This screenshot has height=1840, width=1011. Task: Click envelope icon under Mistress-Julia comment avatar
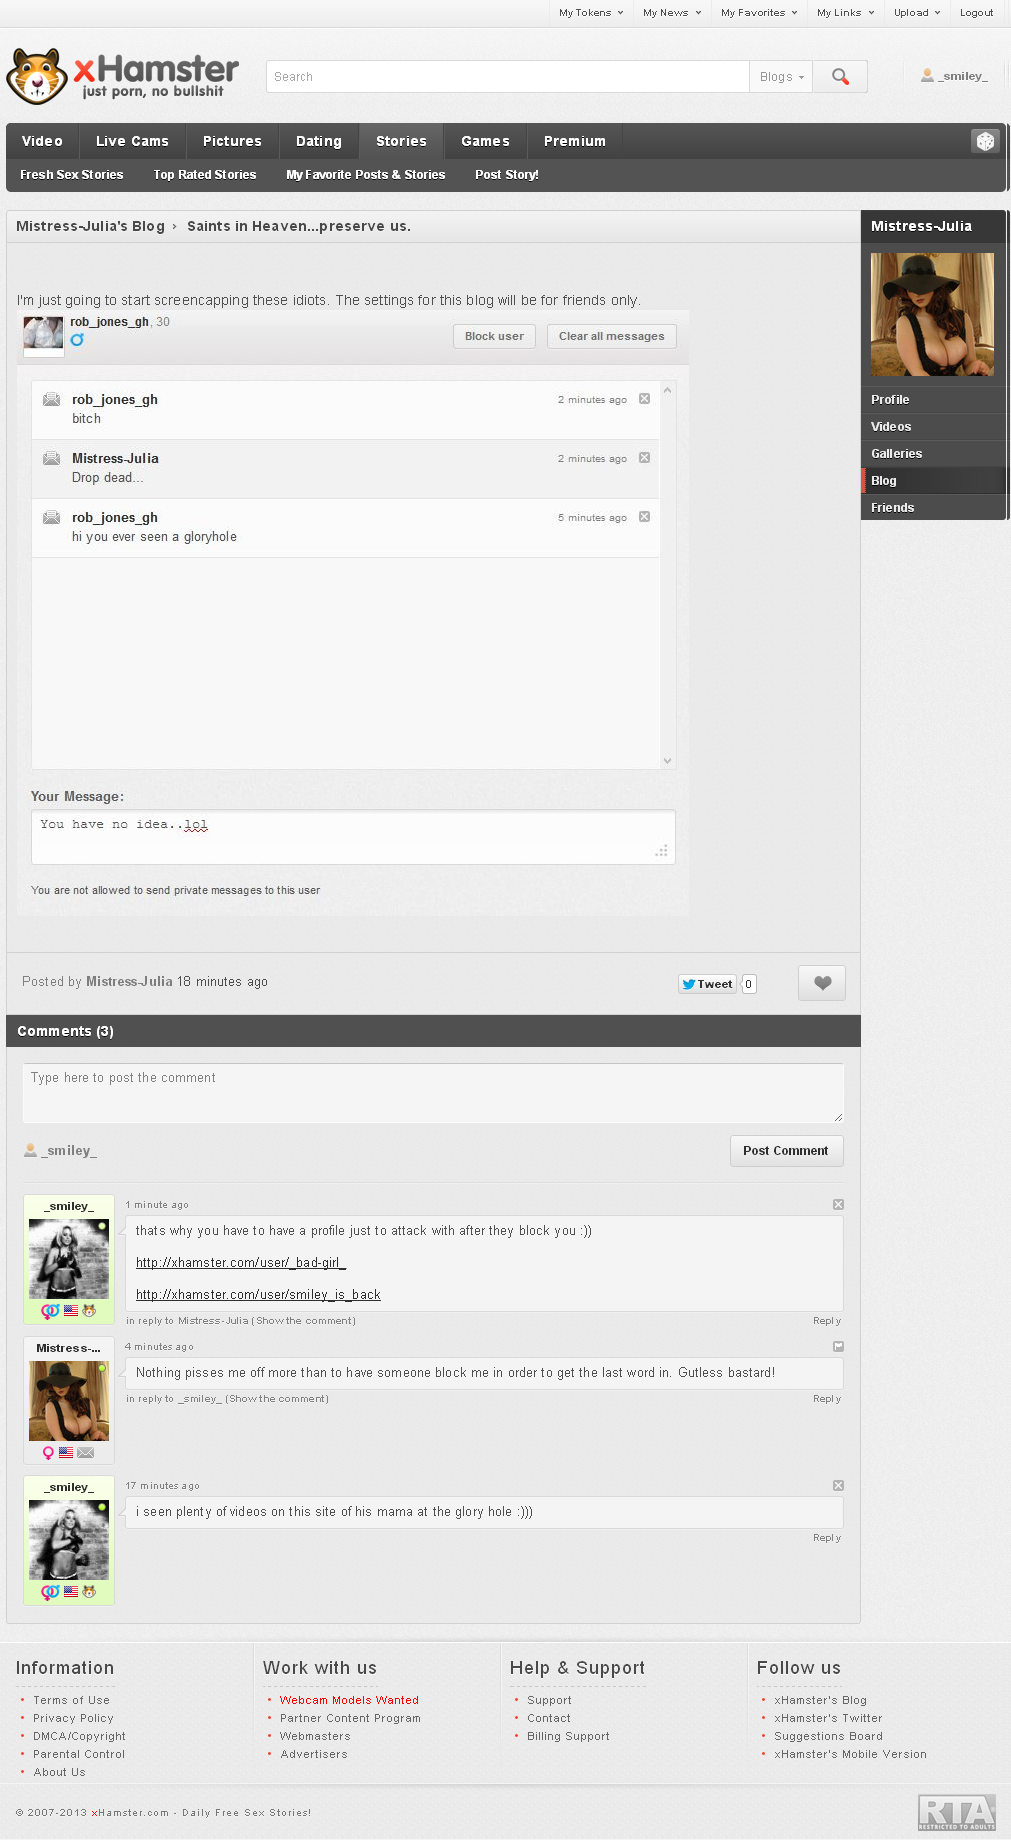tap(86, 1453)
